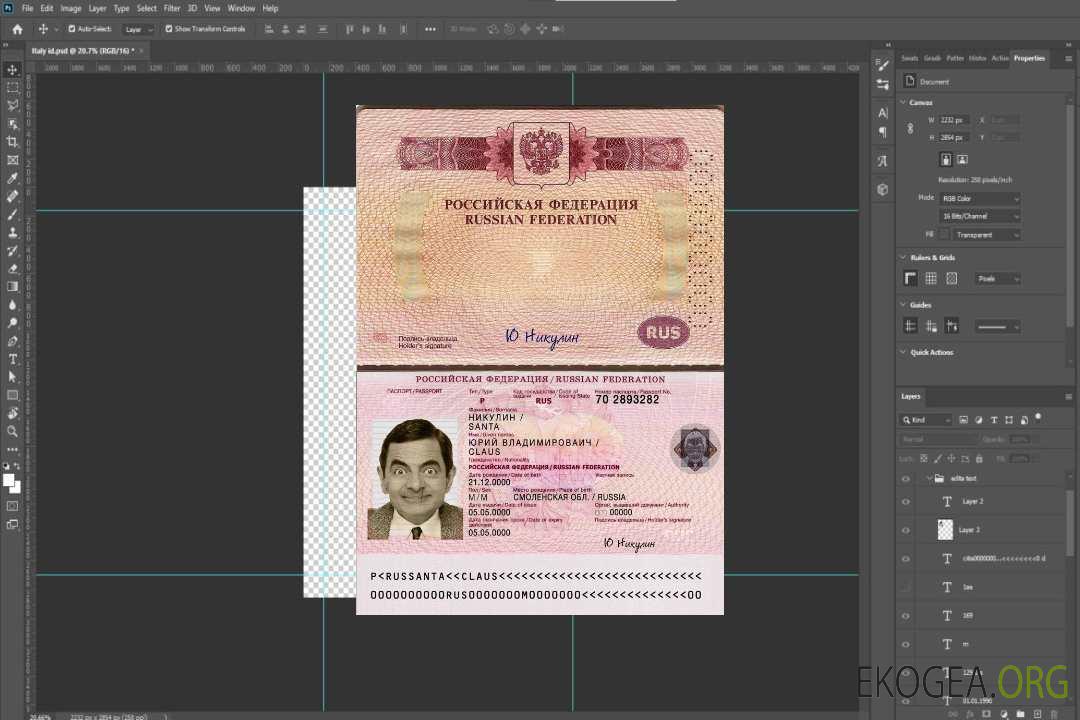Open the '16 Bits/Channel' dropdown
This screenshot has height=720, width=1080.
(x=979, y=216)
